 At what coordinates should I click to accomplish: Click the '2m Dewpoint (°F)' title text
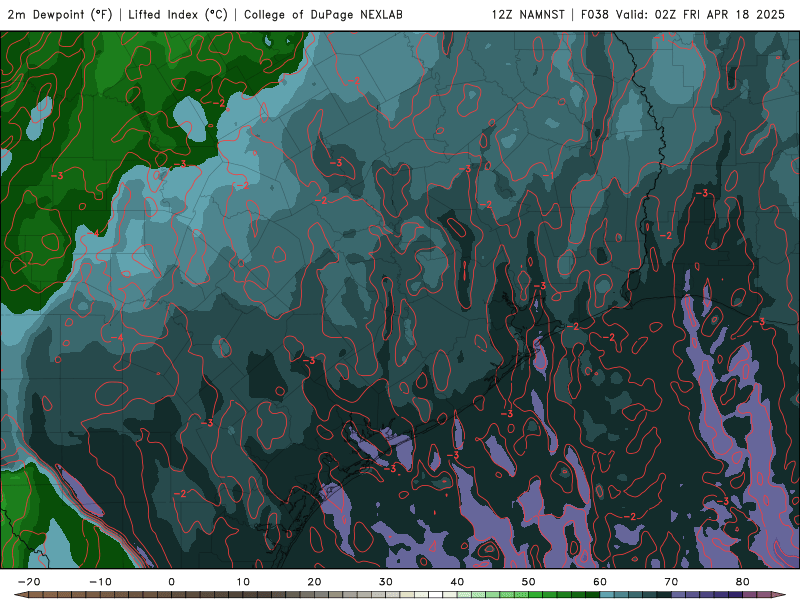[60, 15]
